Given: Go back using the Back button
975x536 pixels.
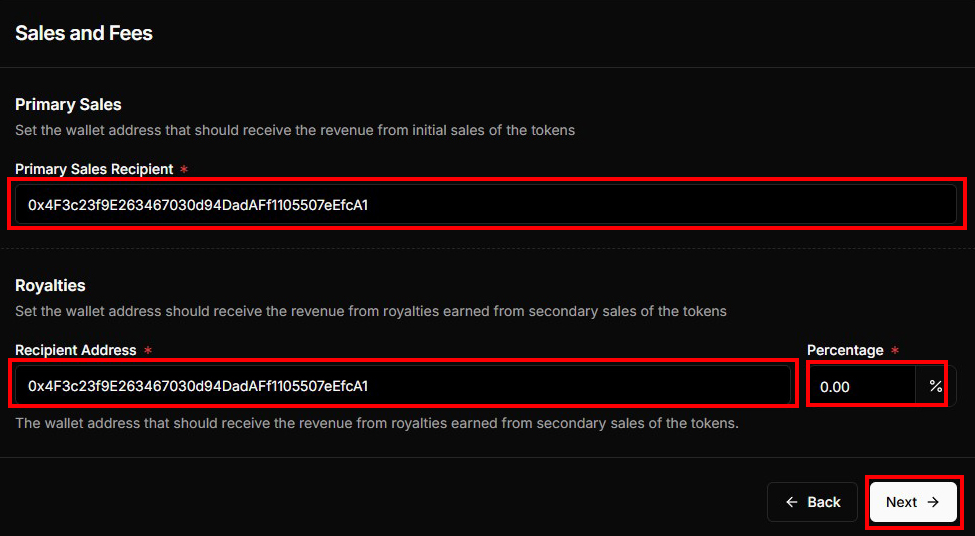Looking at the screenshot, I should coord(812,502).
